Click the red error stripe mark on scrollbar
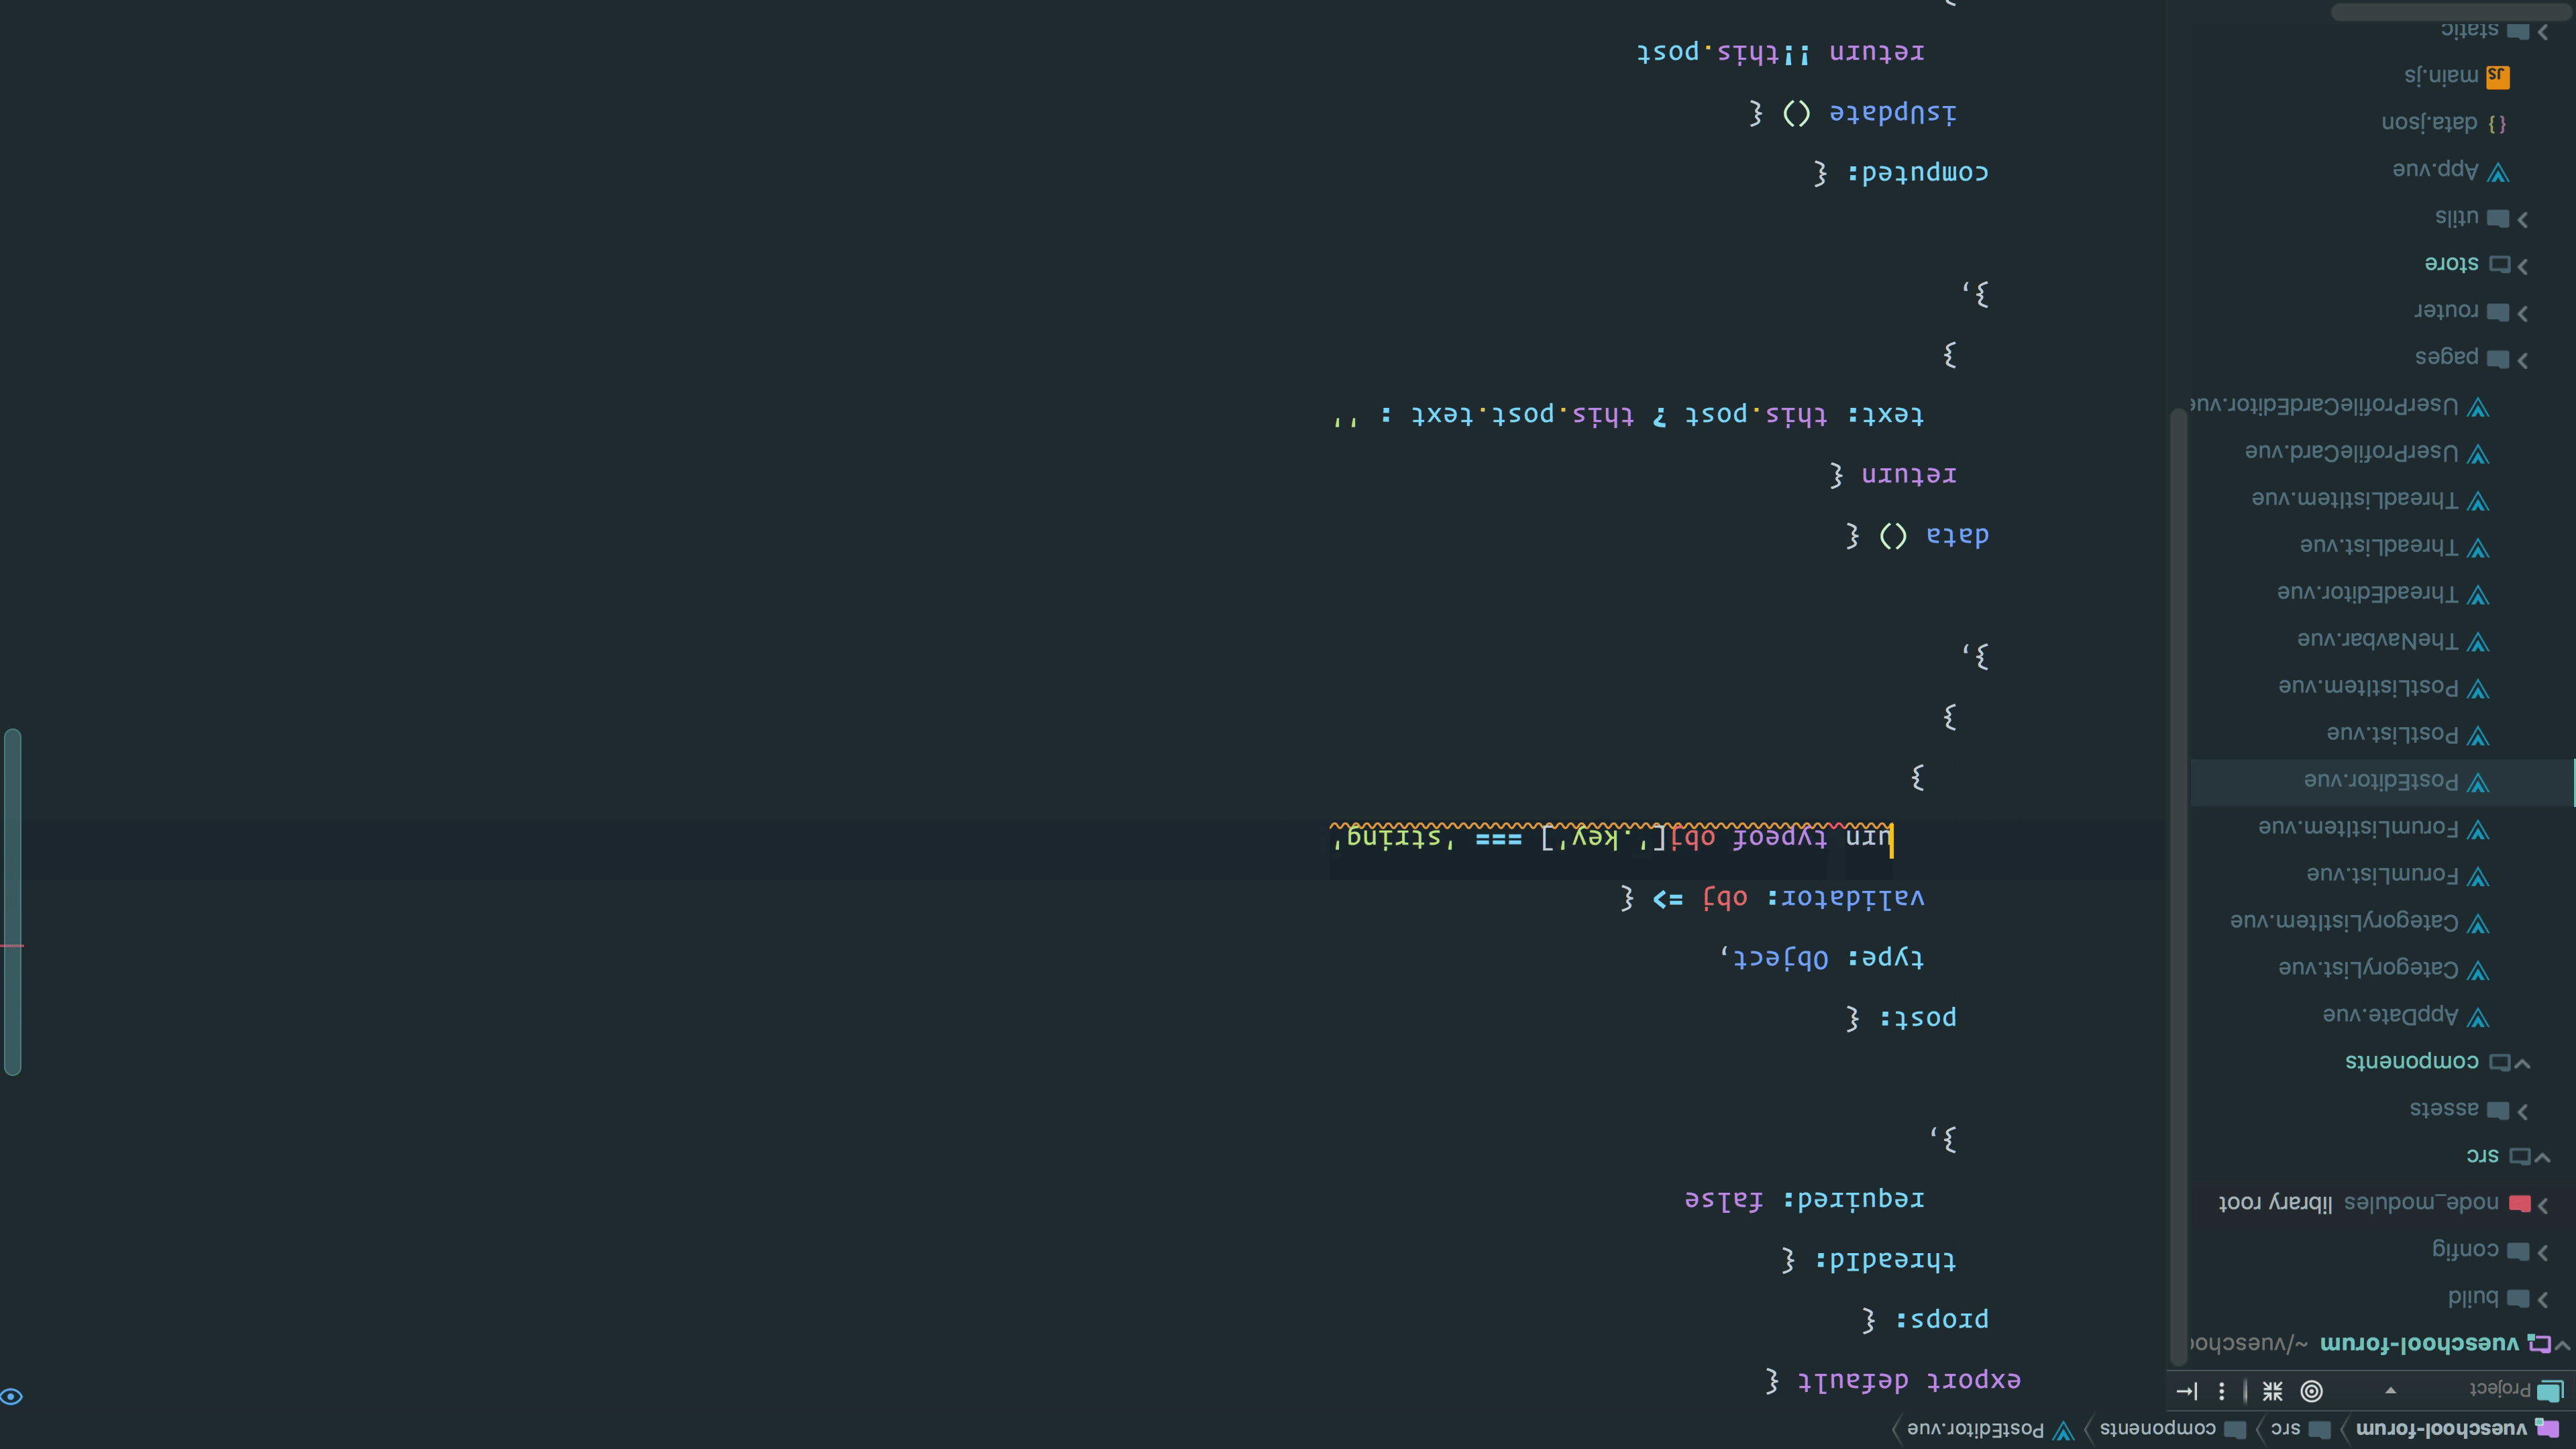Image resolution: width=2576 pixels, height=1449 pixels. [12, 946]
